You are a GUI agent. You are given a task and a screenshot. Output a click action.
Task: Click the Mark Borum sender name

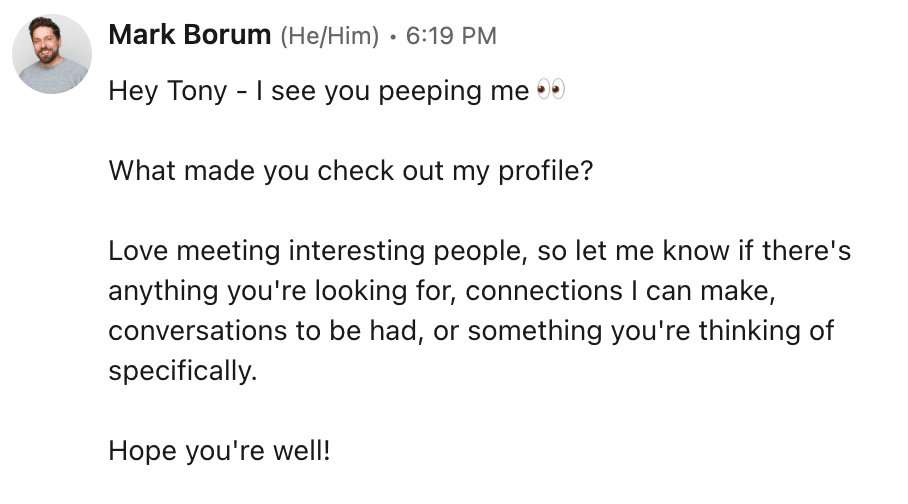pos(190,35)
